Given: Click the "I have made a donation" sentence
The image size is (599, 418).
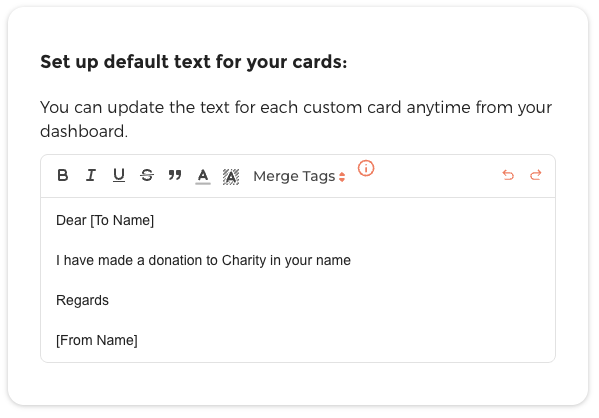Looking at the screenshot, I should pyautogui.click(x=203, y=261).
